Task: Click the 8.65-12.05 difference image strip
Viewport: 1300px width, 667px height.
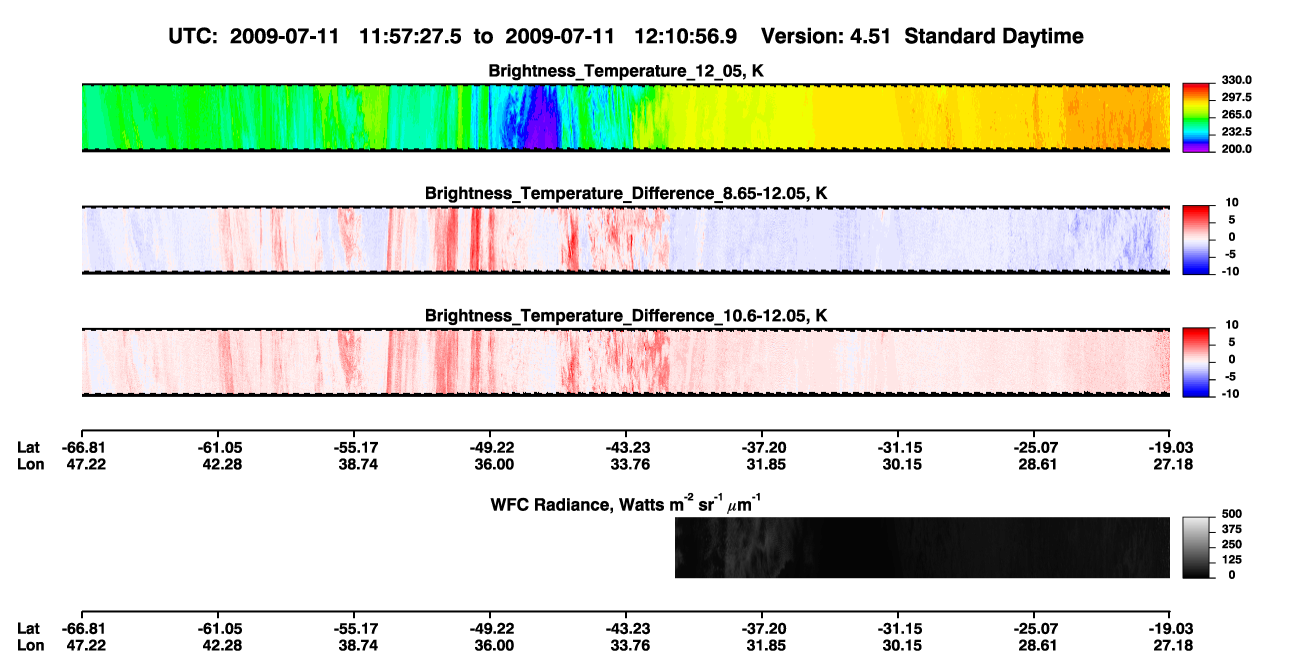Action: (625, 239)
